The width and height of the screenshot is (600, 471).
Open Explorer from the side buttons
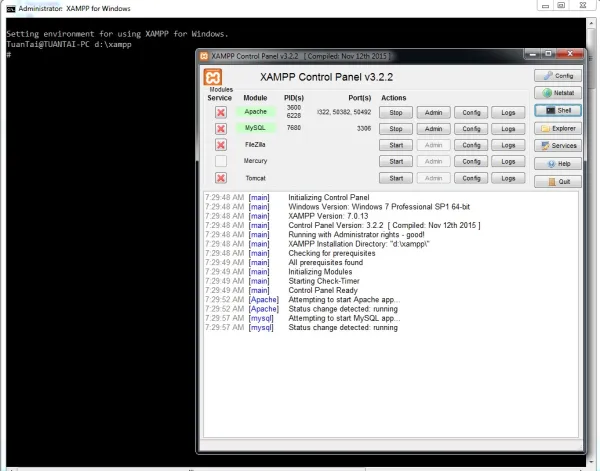click(x=558, y=128)
